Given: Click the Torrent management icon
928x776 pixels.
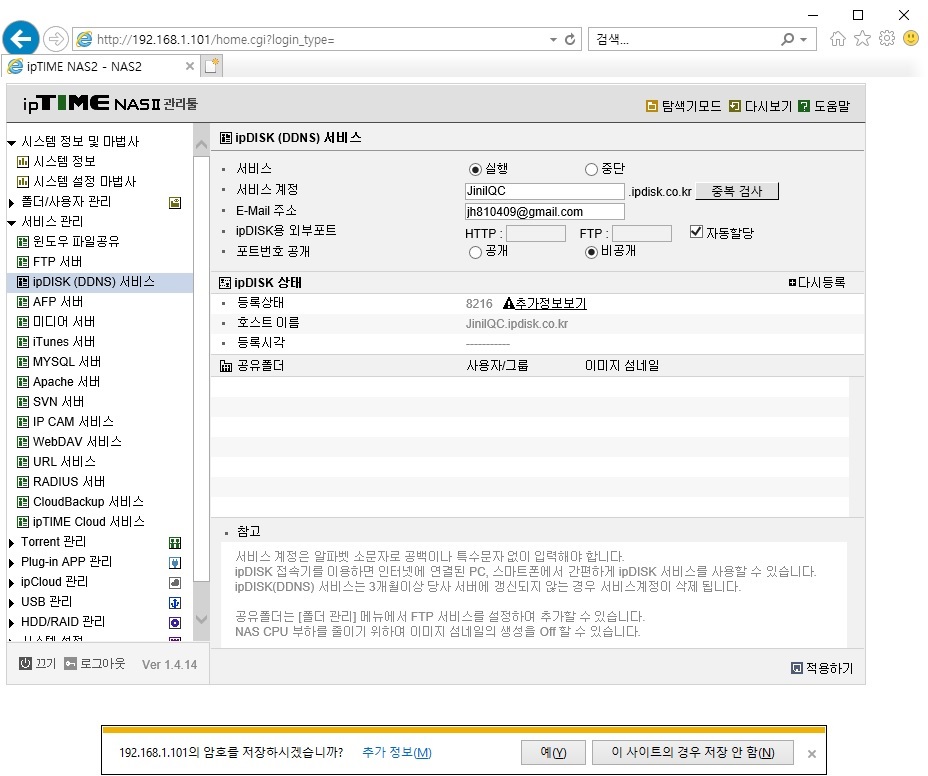Looking at the screenshot, I should 175,543.
